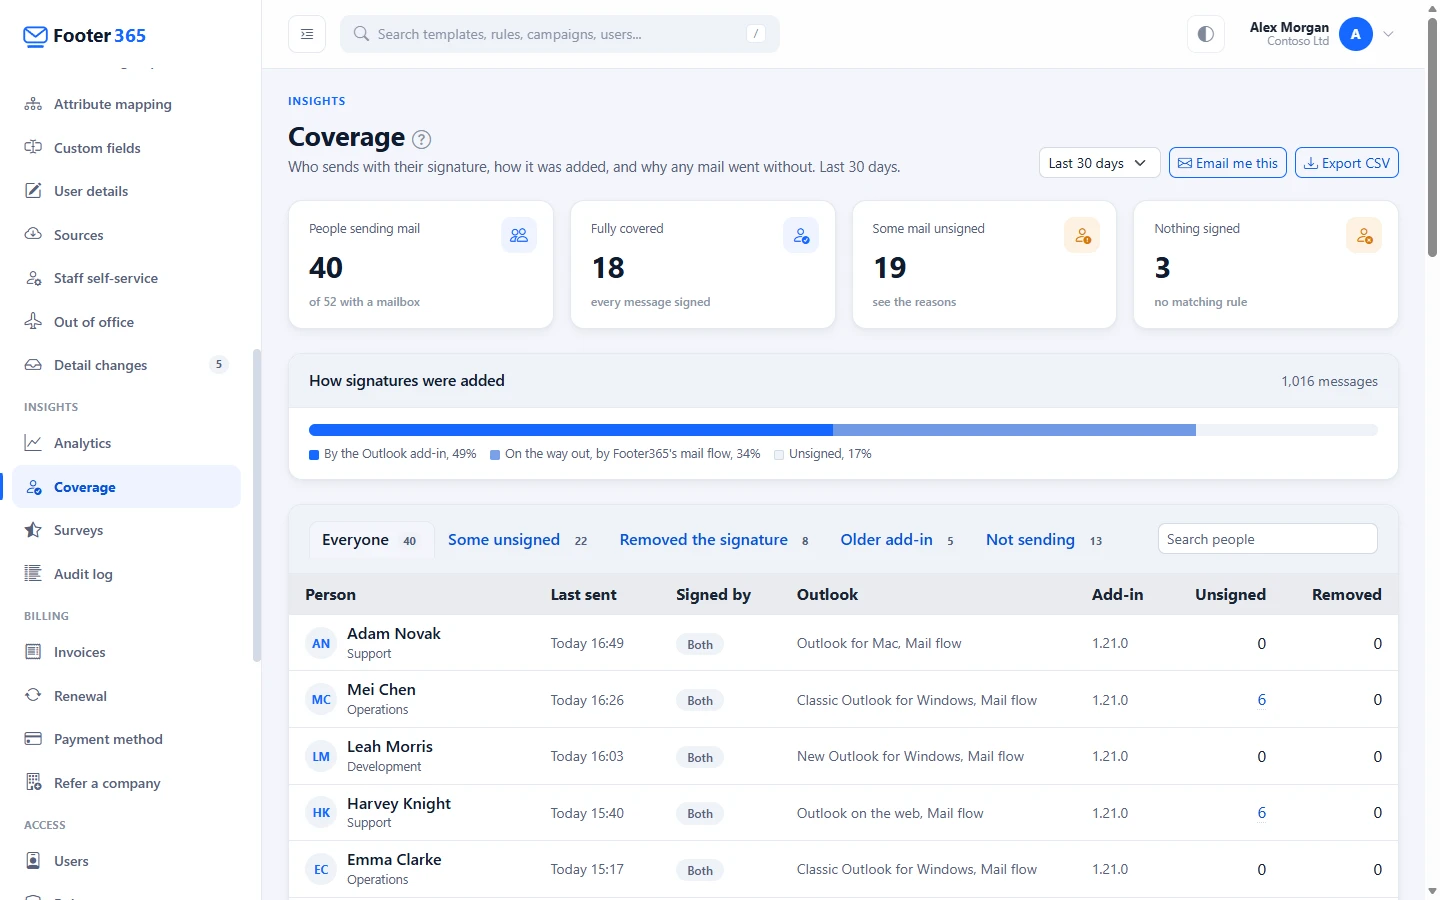
Task: Click the Unsigned legend swatch
Action: (x=779, y=455)
